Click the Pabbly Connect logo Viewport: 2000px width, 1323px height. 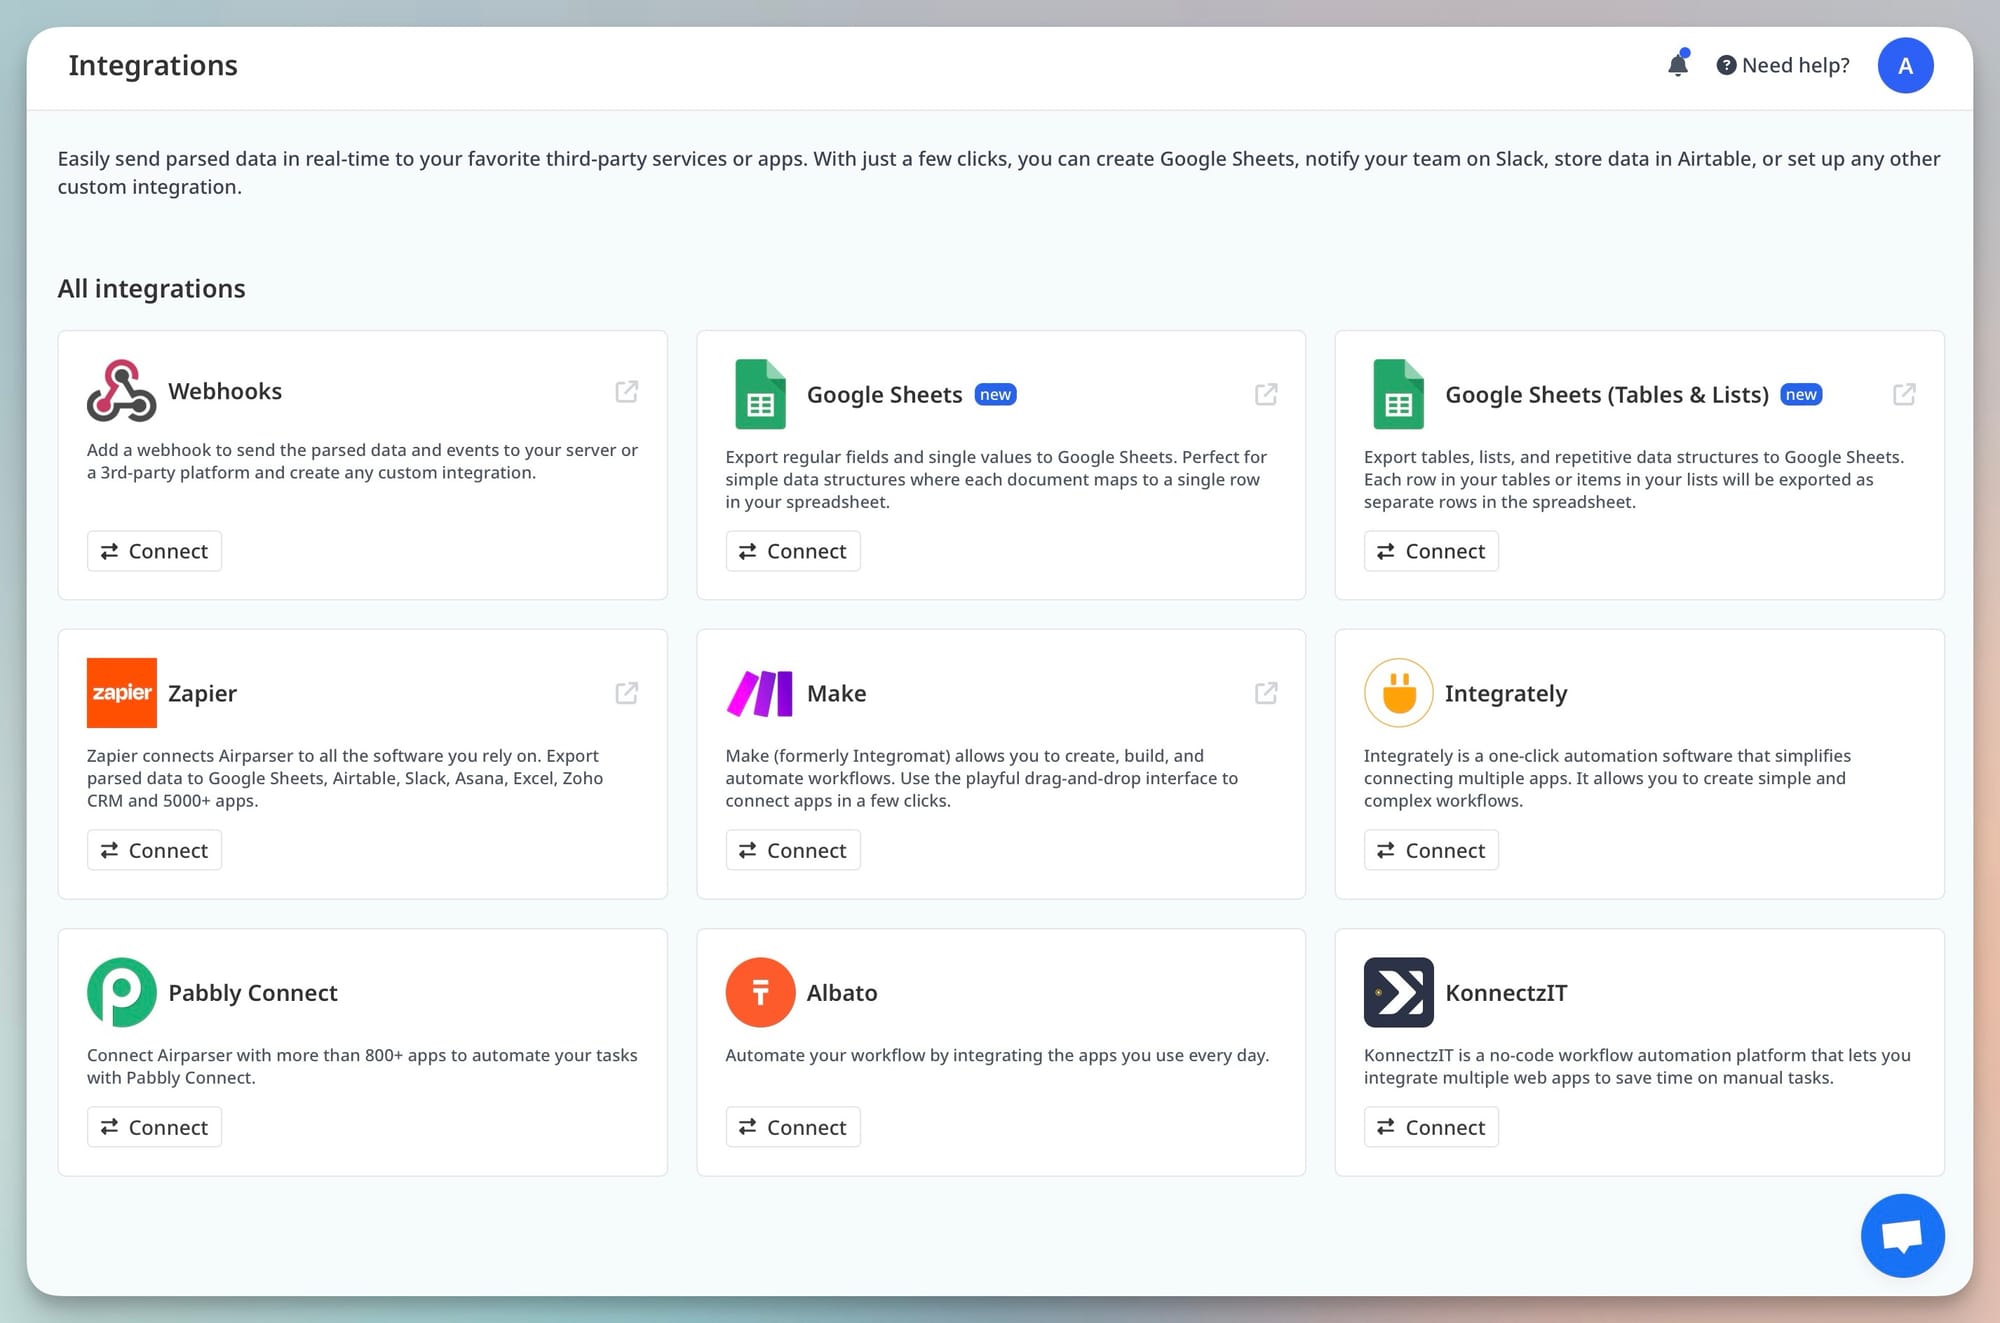click(x=122, y=992)
